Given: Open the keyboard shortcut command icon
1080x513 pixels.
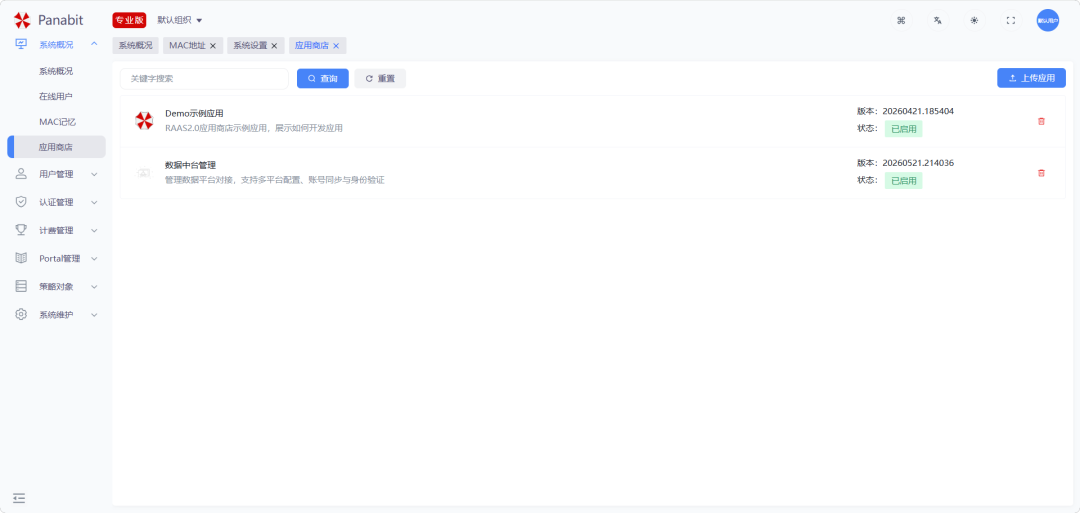Looking at the screenshot, I should pos(901,20).
